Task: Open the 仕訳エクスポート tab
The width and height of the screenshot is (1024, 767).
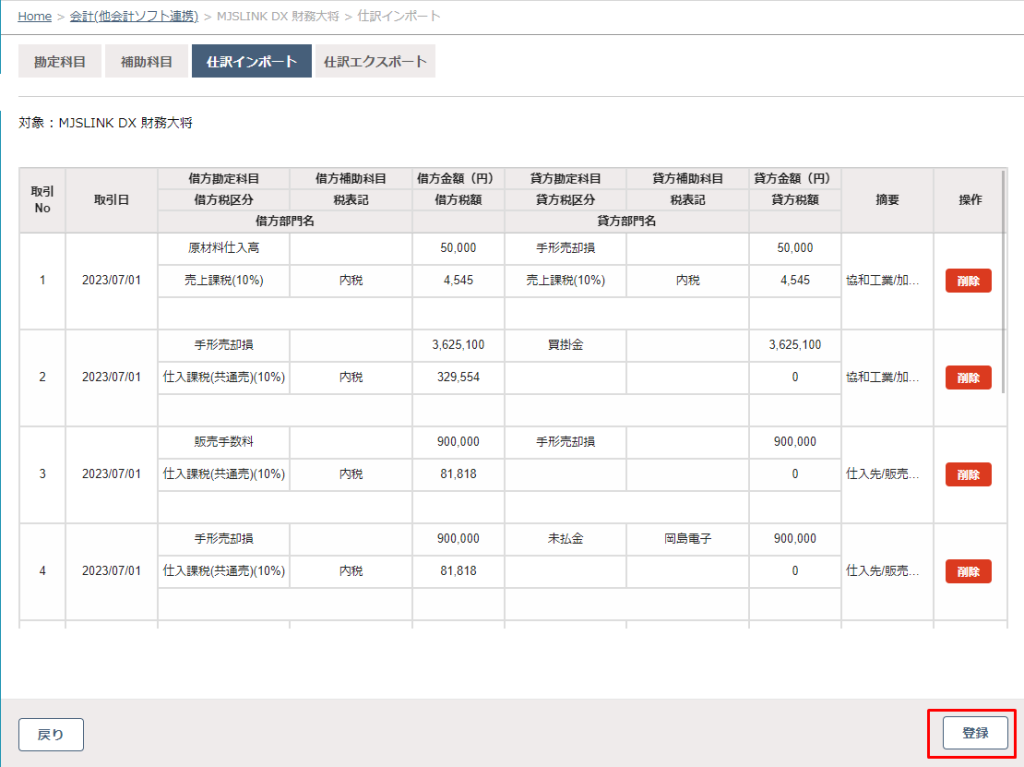Action: (x=375, y=61)
